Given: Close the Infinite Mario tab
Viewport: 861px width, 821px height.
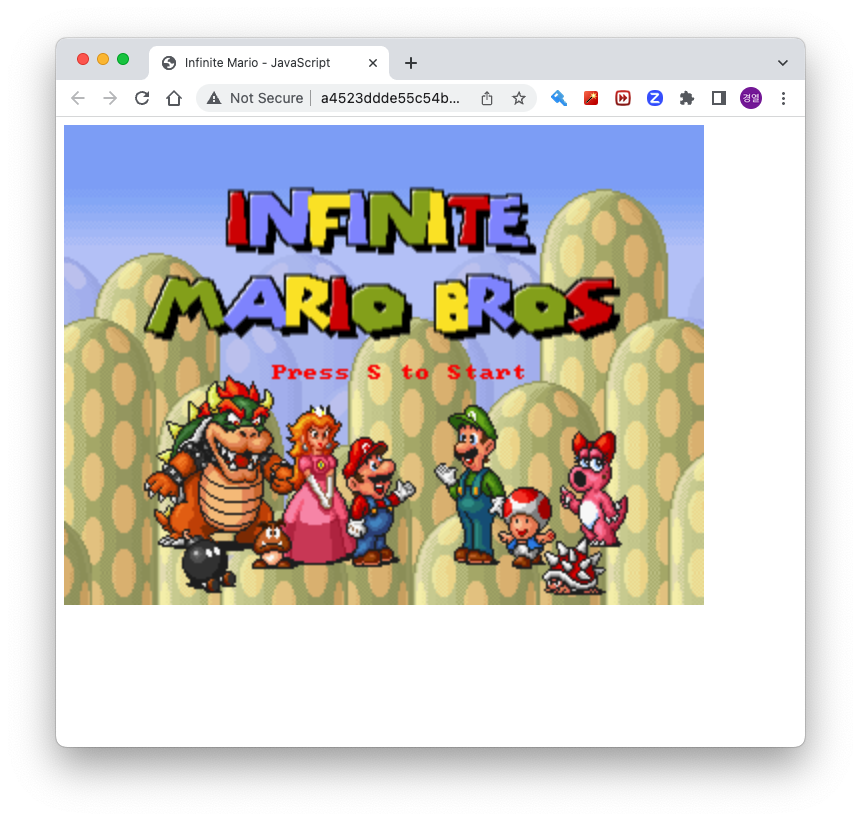Looking at the screenshot, I should click(373, 63).
